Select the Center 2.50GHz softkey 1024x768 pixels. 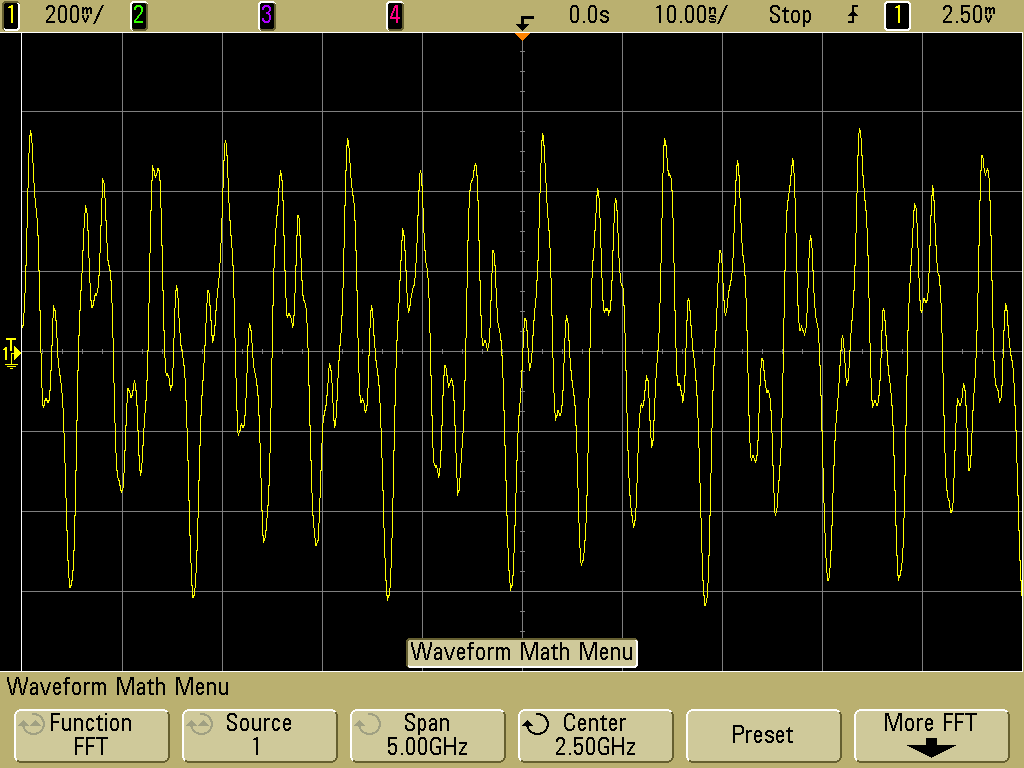click(x=594, y=734)
